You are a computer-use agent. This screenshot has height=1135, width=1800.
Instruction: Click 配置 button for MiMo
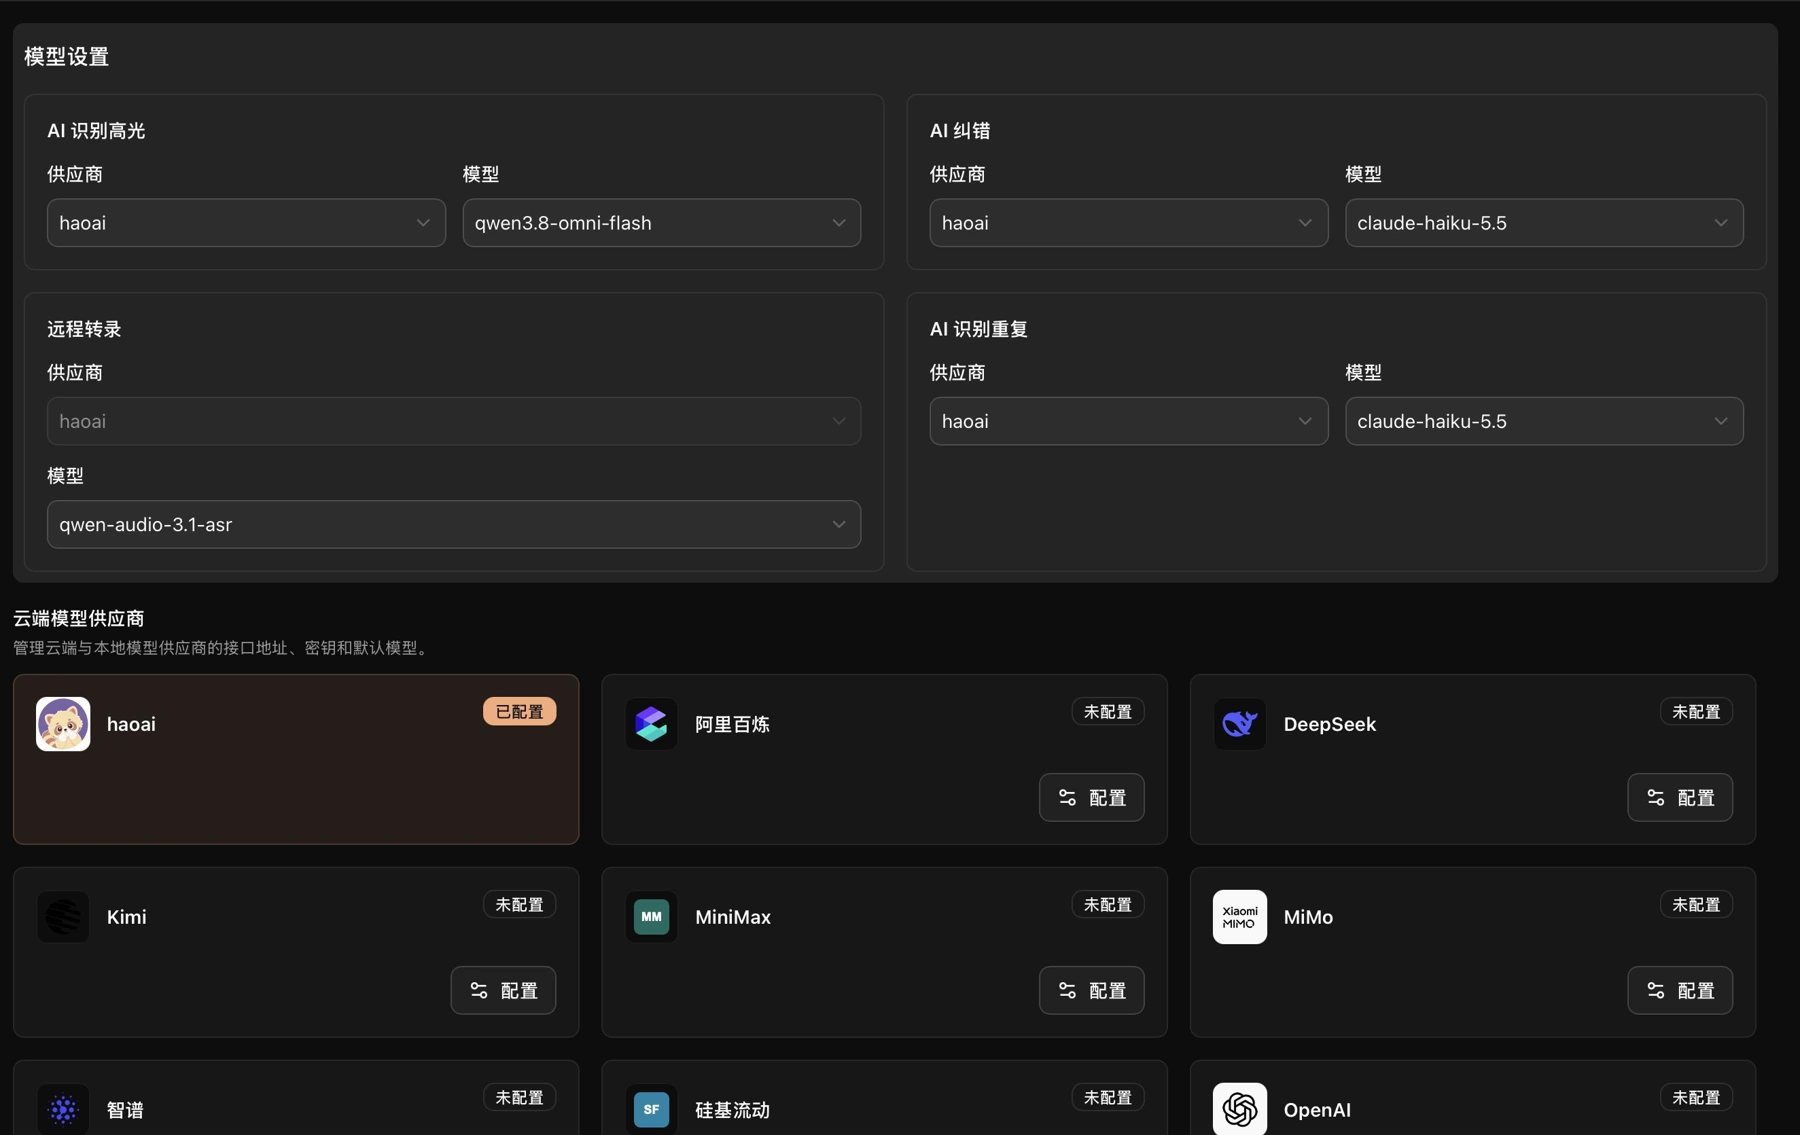tap(1679, 991)
